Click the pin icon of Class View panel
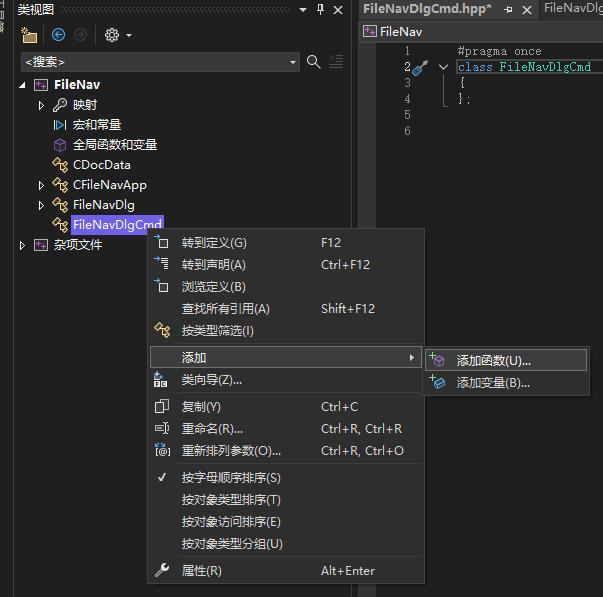The height and width of the screenshot is (597, 603). coord(320,9)
